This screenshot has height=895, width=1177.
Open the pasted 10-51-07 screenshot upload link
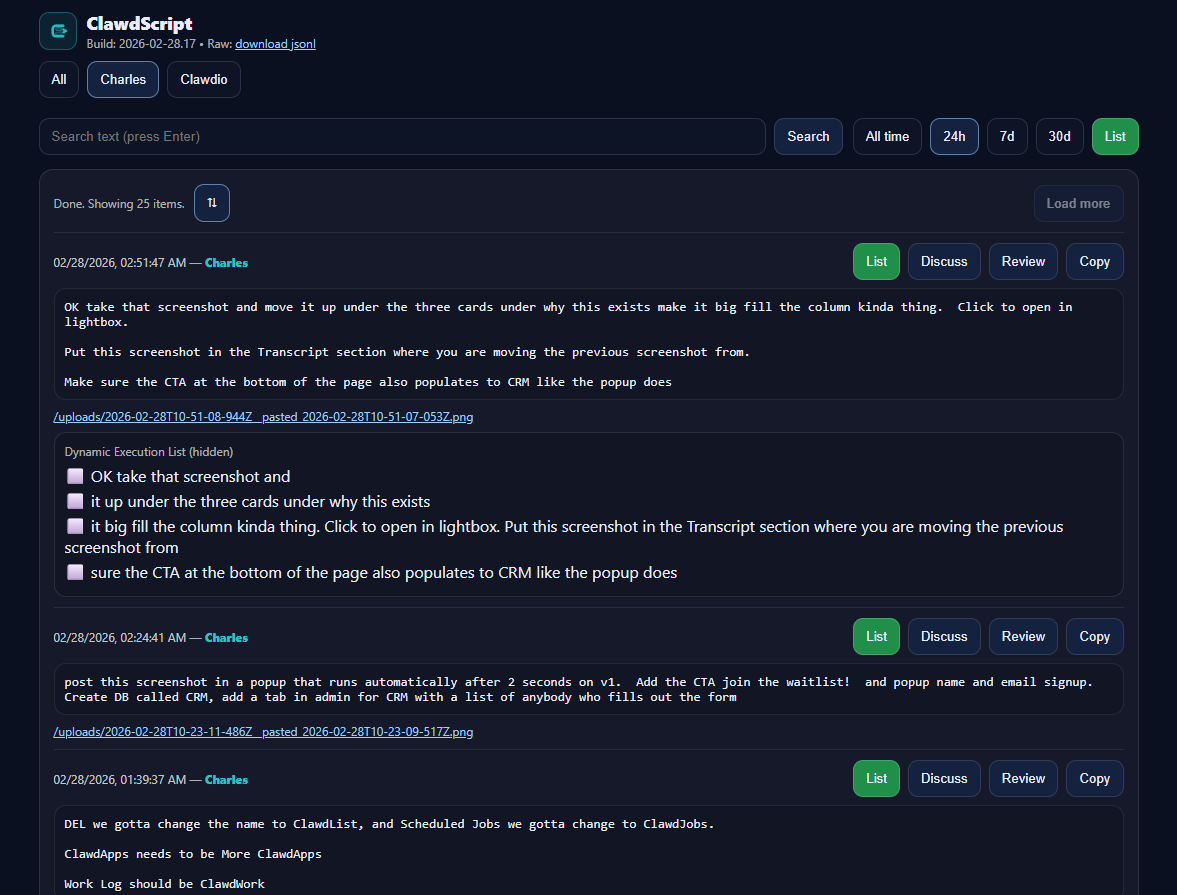[x=263, y=417]
